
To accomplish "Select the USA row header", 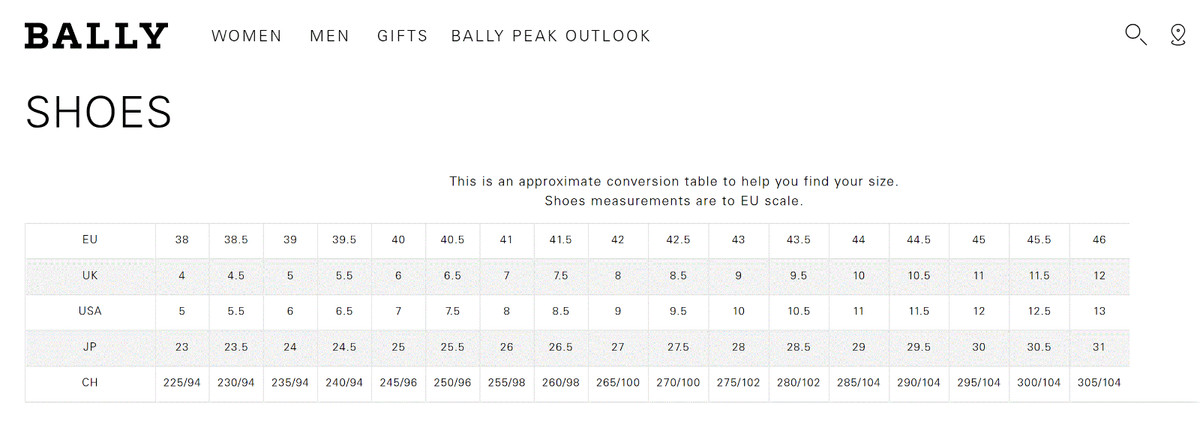I will pyautogui.click(x=90, y=312).
